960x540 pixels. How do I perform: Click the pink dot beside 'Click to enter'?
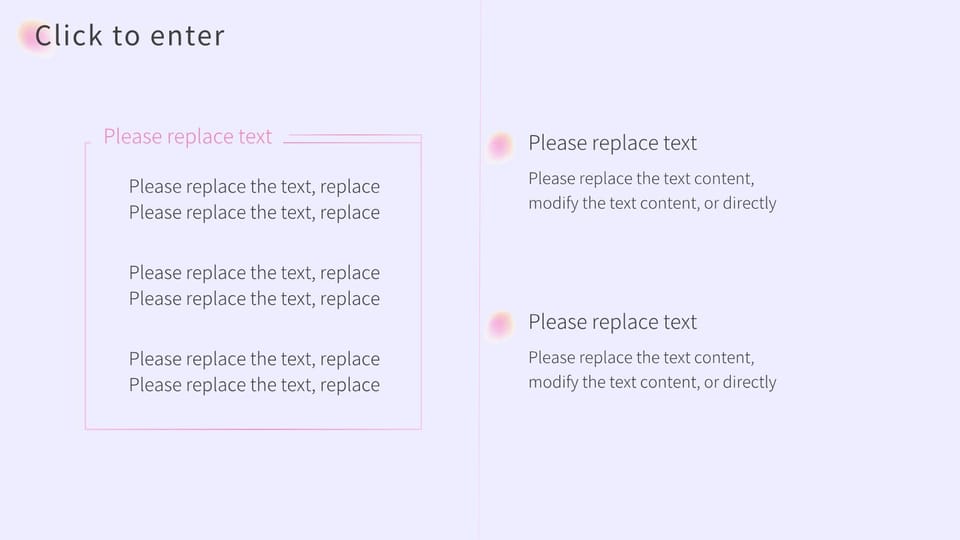tap(32, 37)
